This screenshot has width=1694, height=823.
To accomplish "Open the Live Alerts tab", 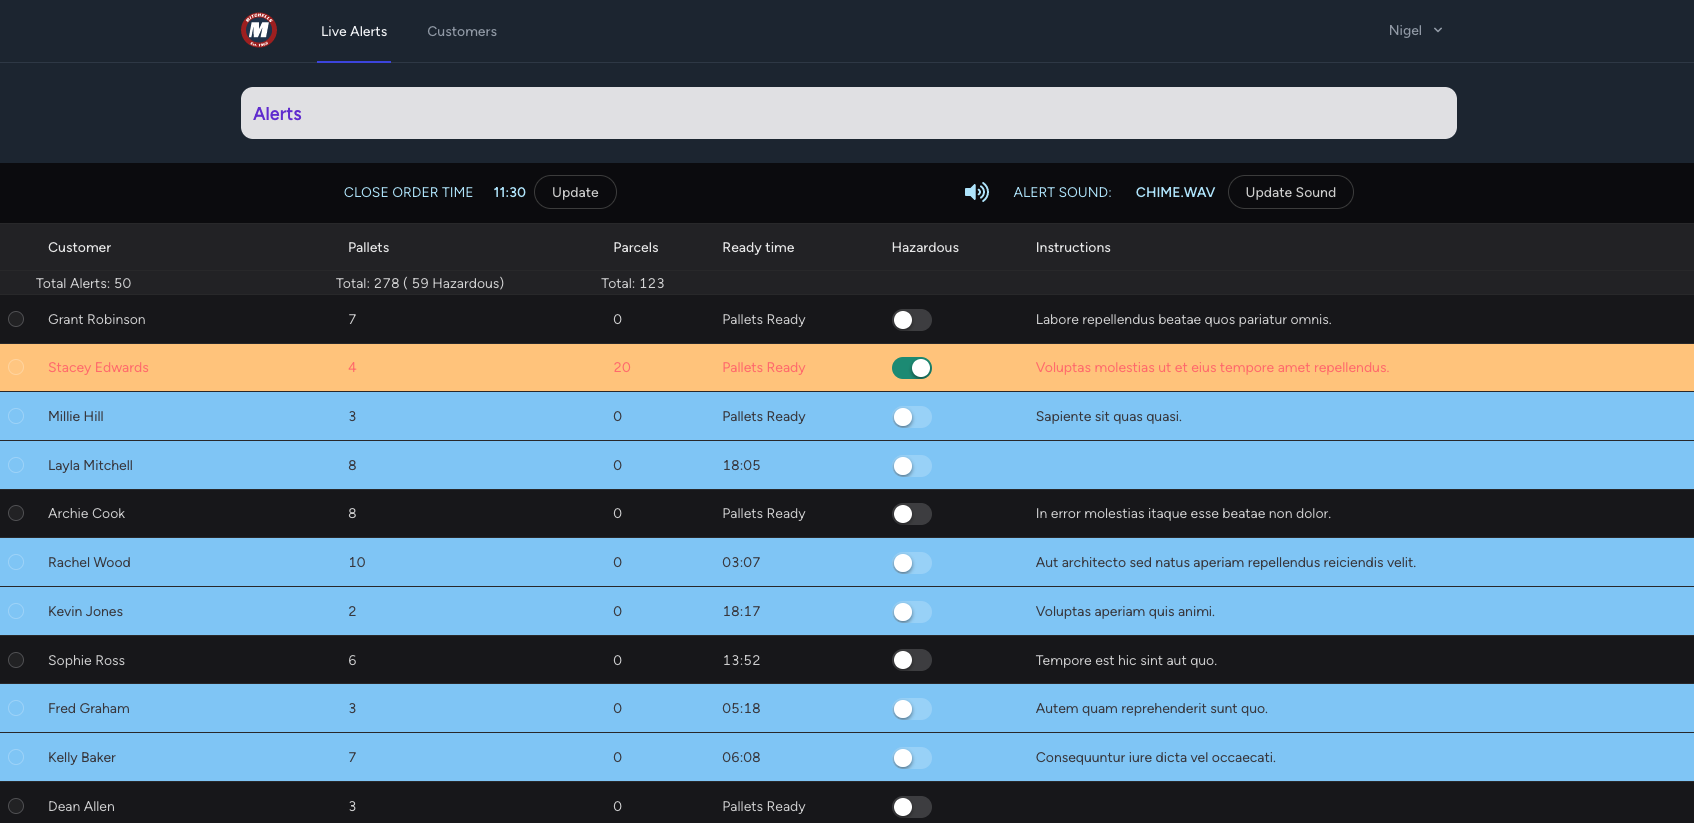I will pyautogui.click(x=354, y=31).
